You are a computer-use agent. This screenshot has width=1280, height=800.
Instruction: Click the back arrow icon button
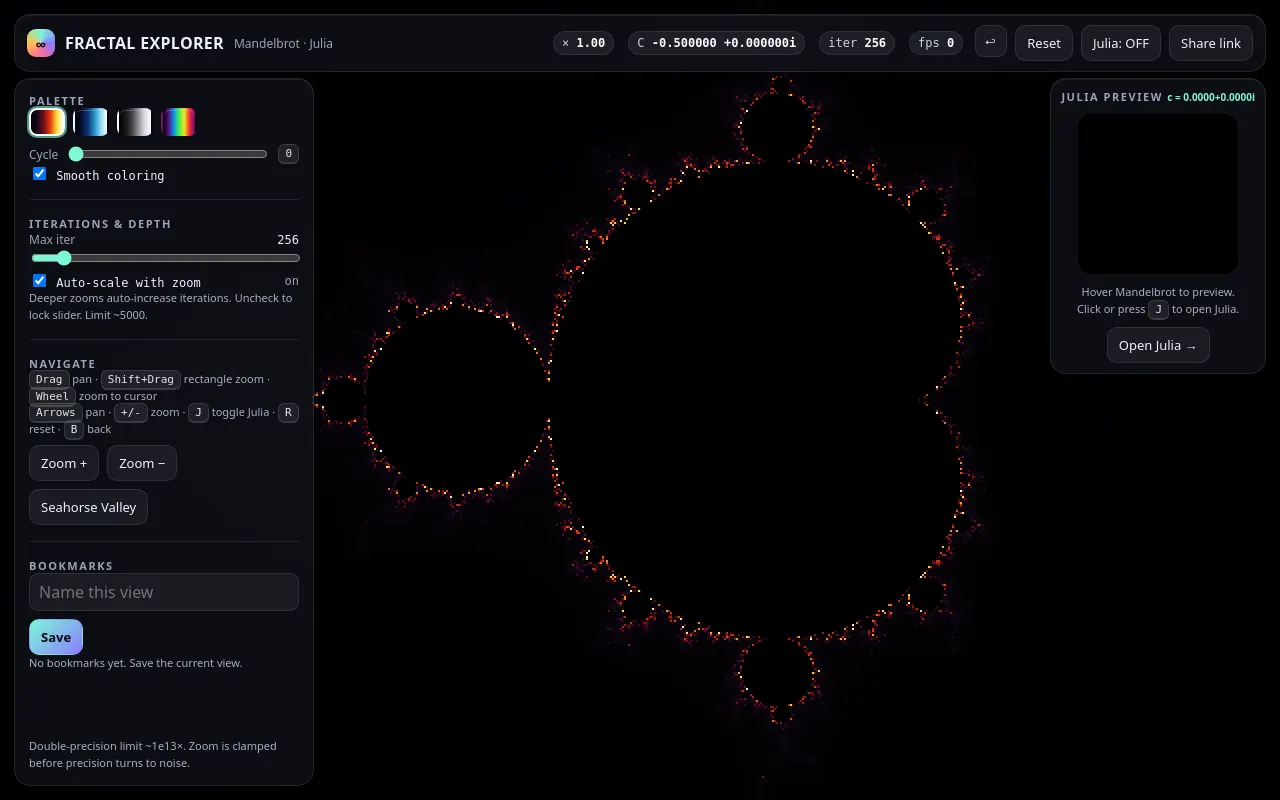click(x=990, y=42)
